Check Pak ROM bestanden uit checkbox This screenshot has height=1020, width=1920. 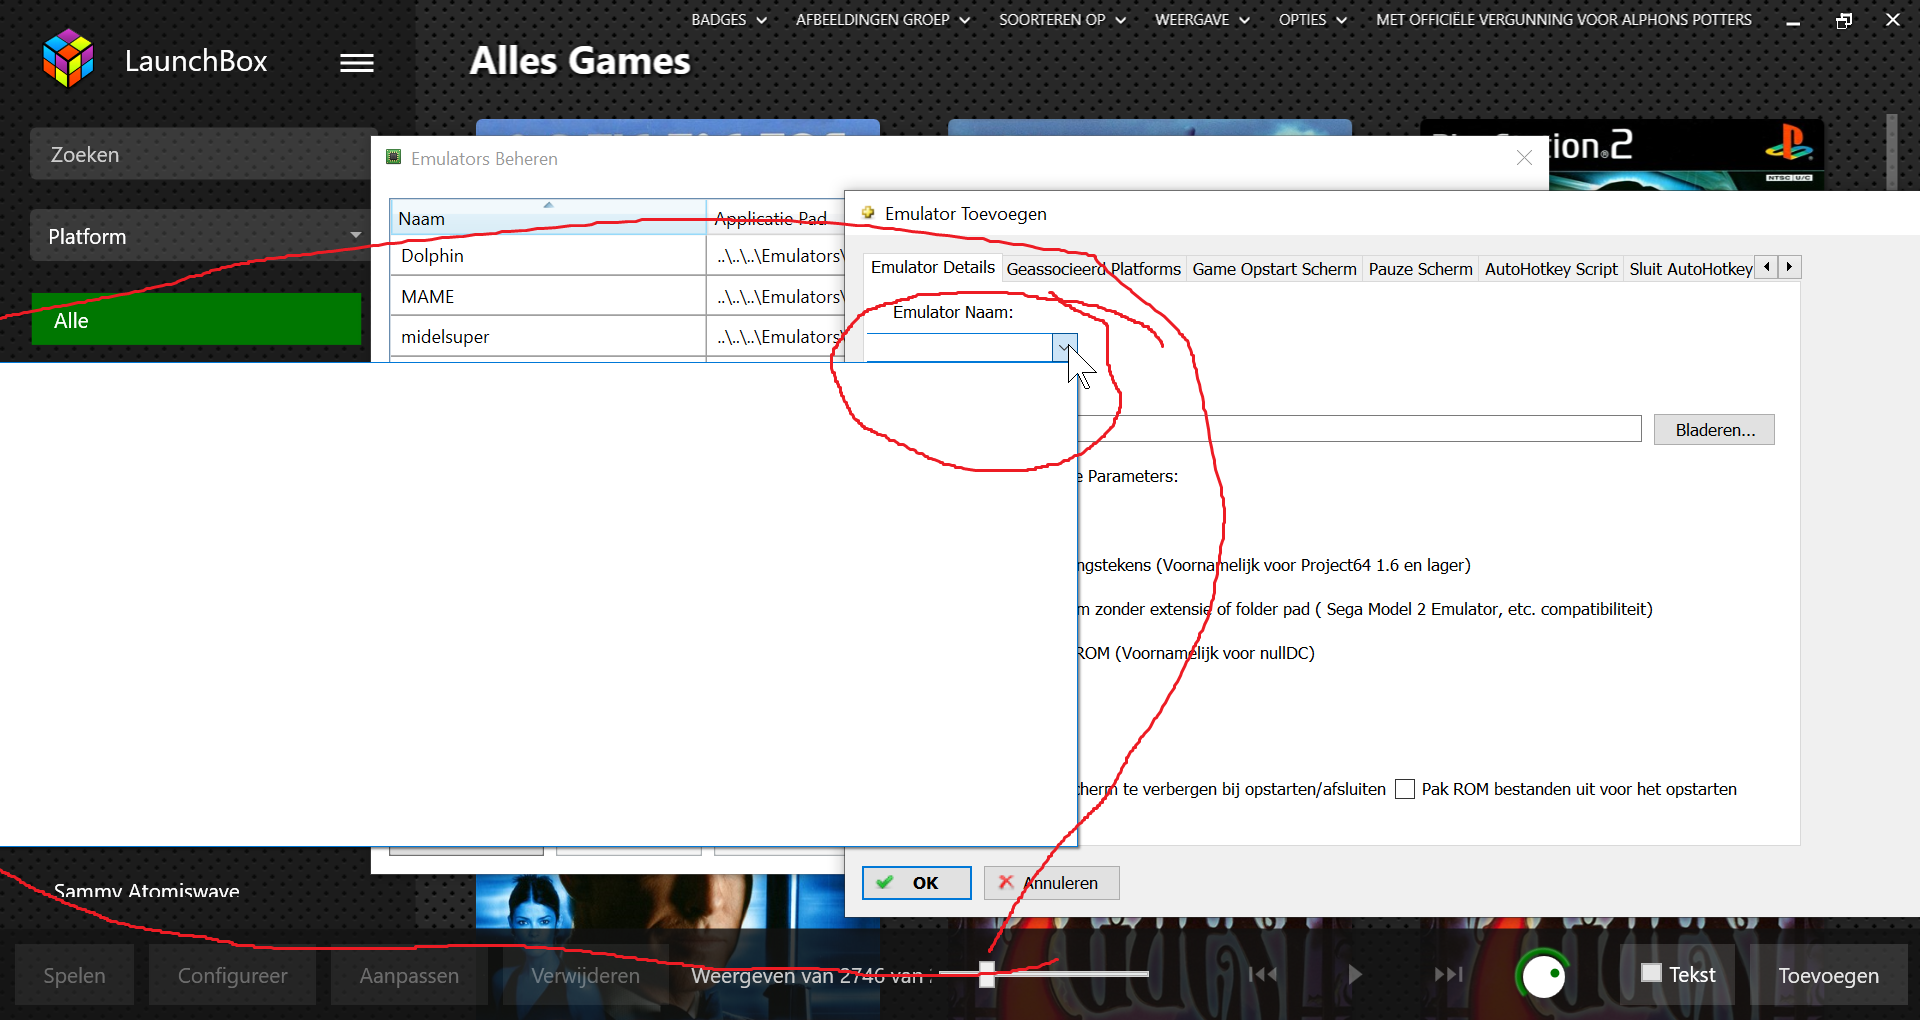[x=1405, y=789]
